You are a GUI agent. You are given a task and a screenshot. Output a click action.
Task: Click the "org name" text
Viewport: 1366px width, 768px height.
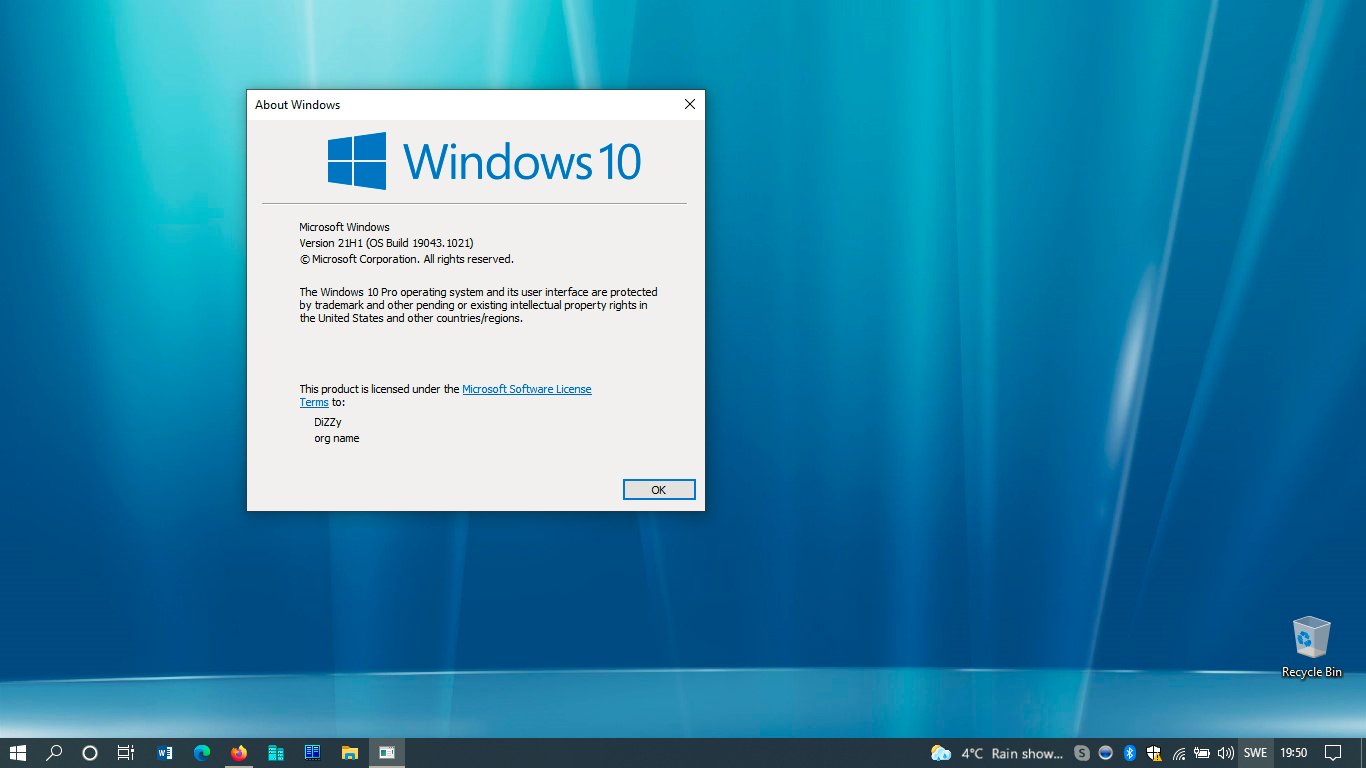coord(337,438)
